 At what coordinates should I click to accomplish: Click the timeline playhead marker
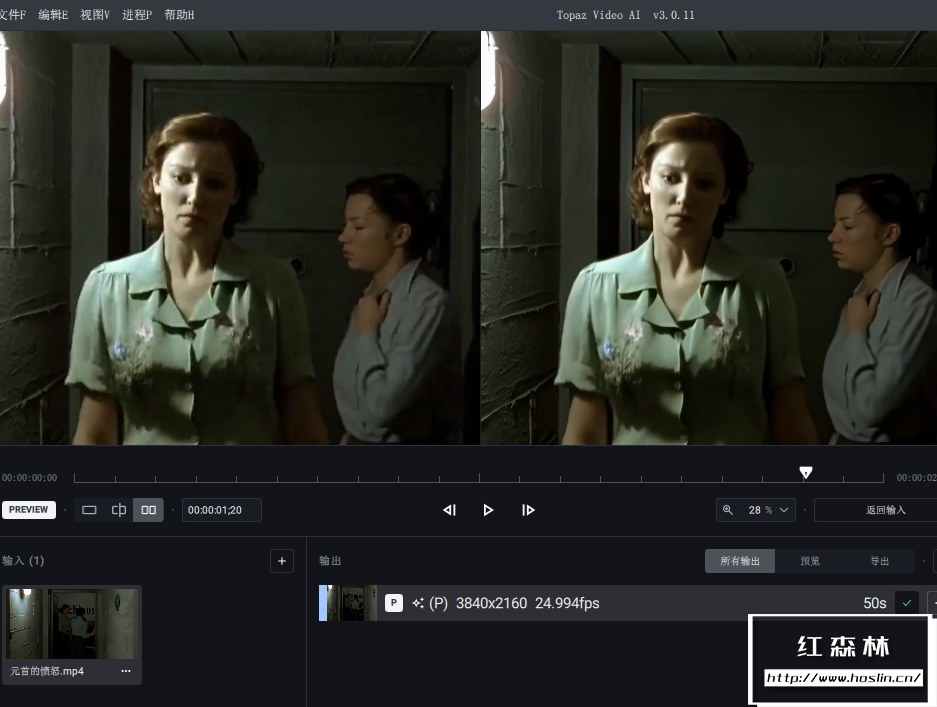[x=806, y=473]
